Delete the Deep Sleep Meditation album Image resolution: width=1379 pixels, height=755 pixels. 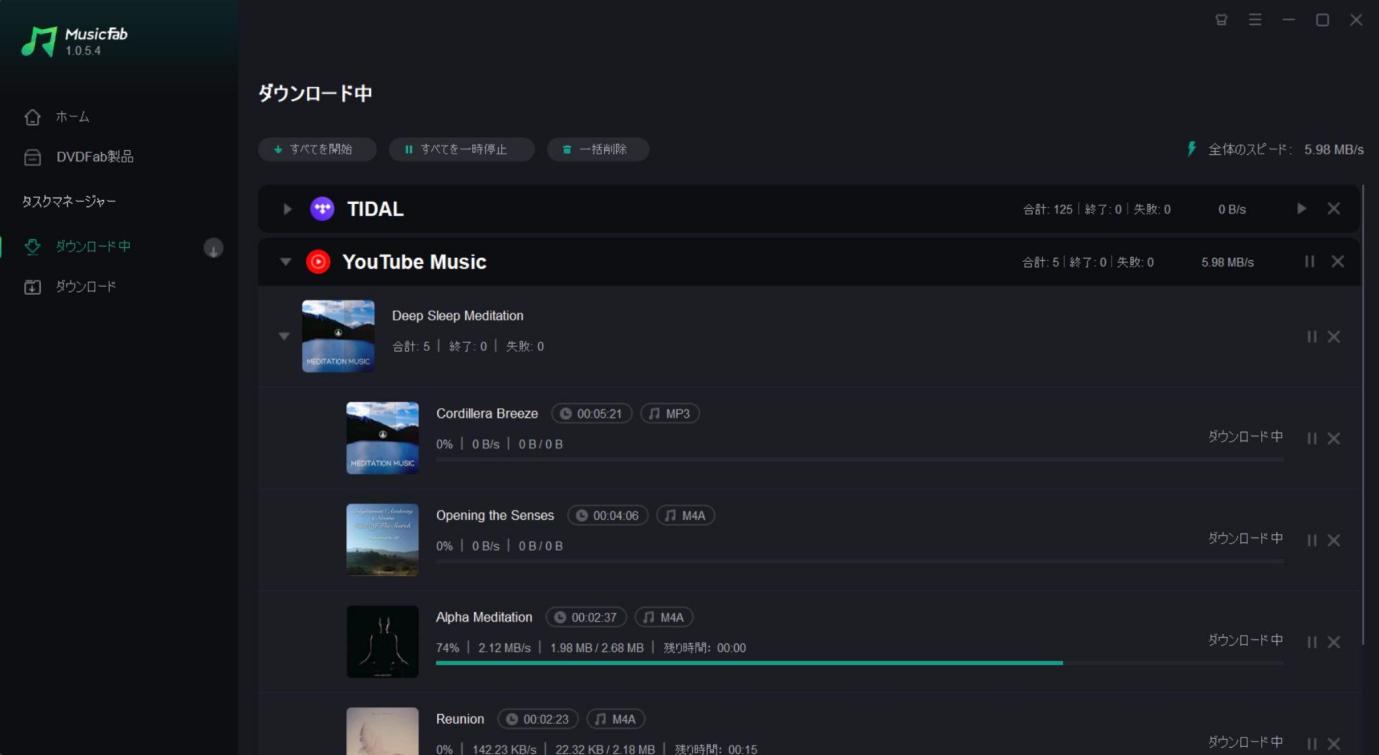(x=1334, y=337)
